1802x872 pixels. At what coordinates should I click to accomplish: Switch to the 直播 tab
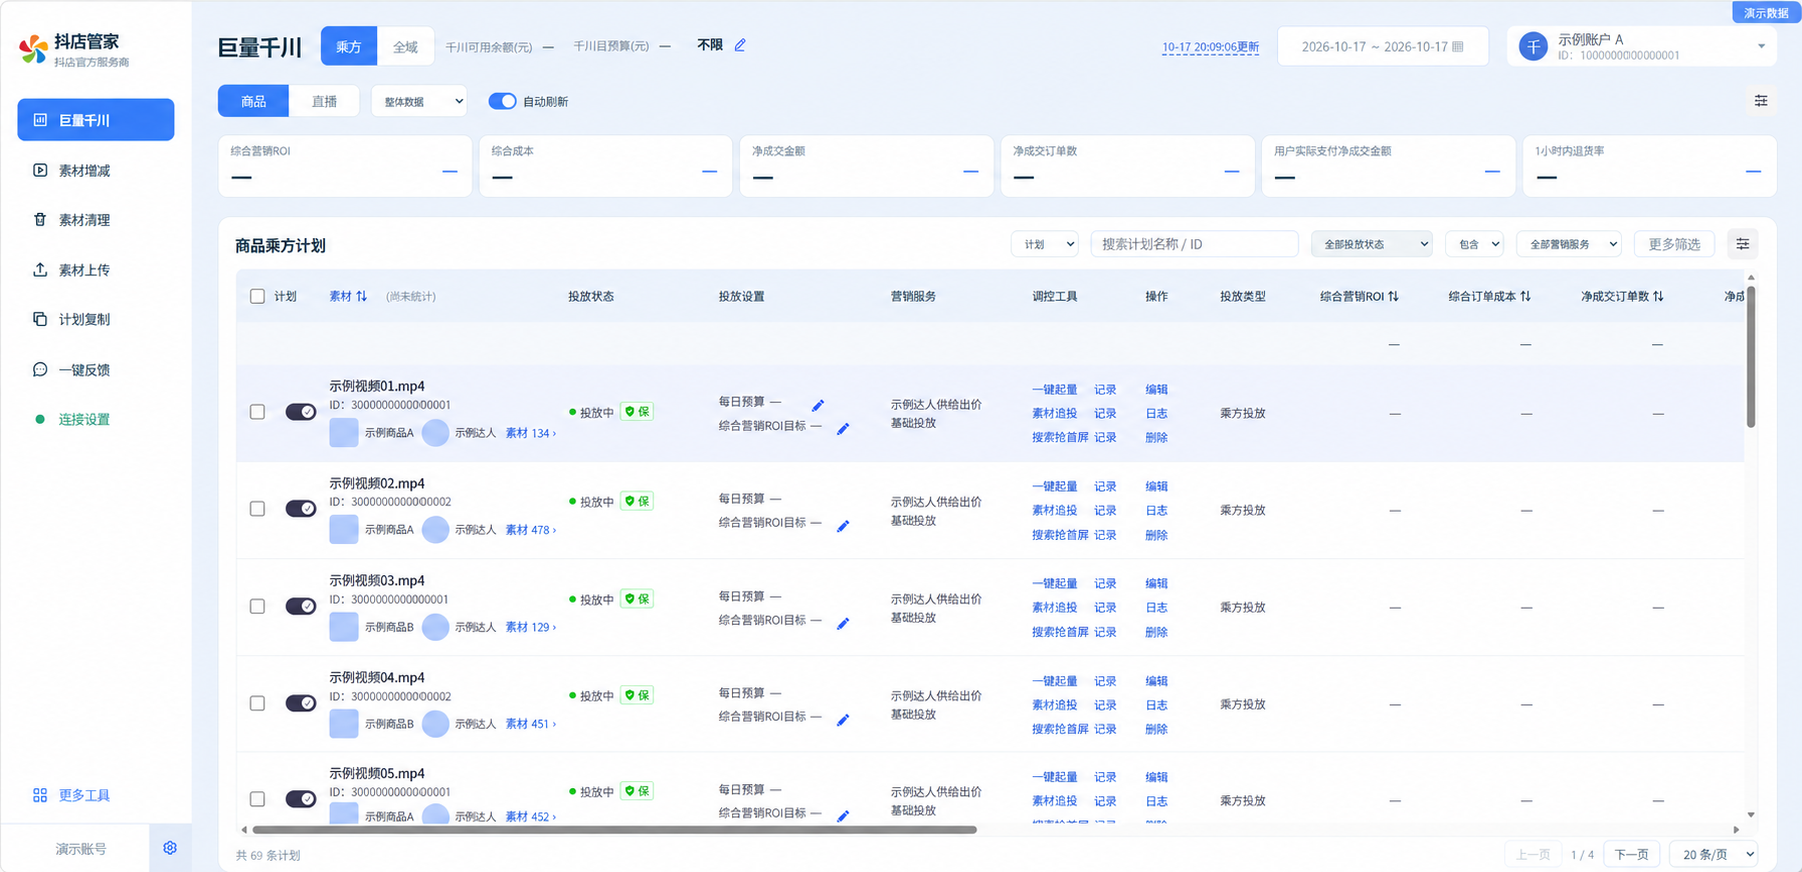point(324,101)
